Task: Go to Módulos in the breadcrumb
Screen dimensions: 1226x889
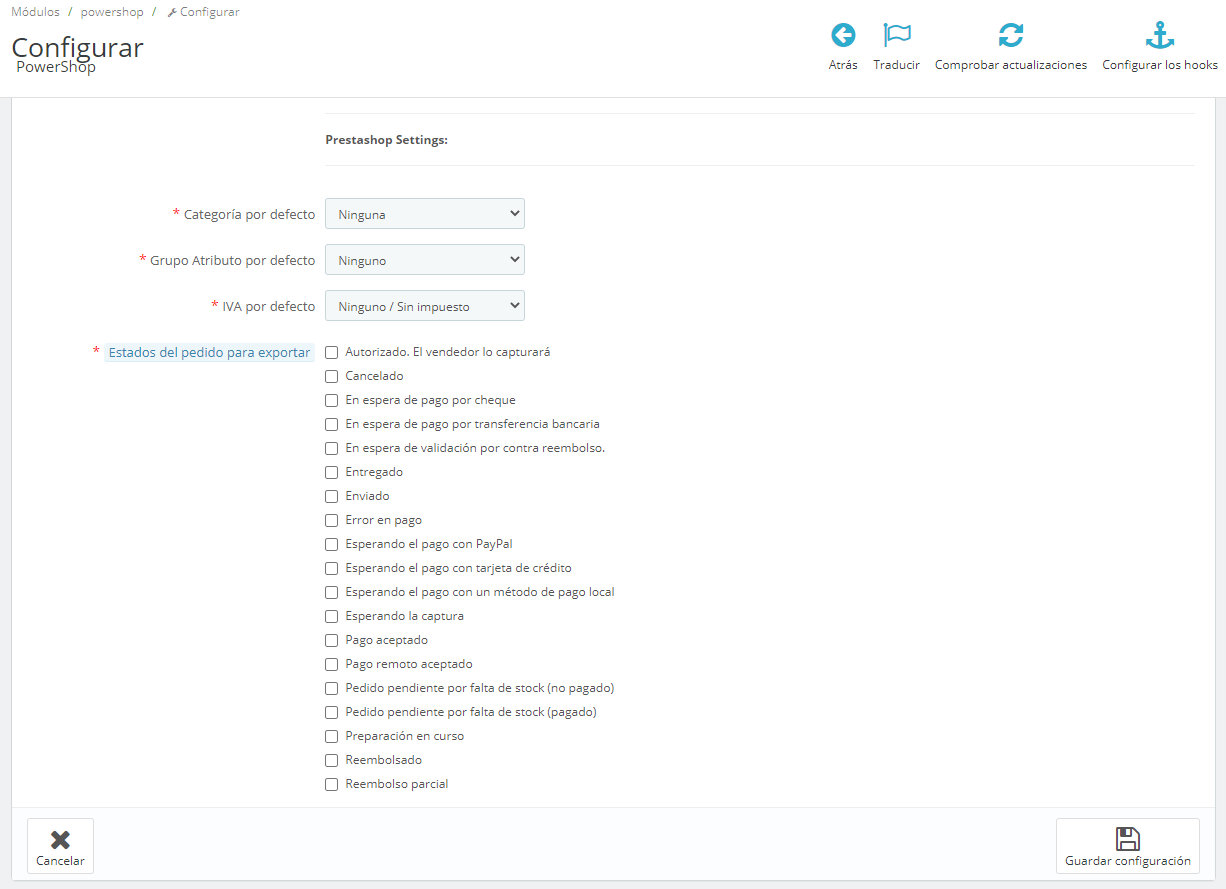Action: coord(35,12)
